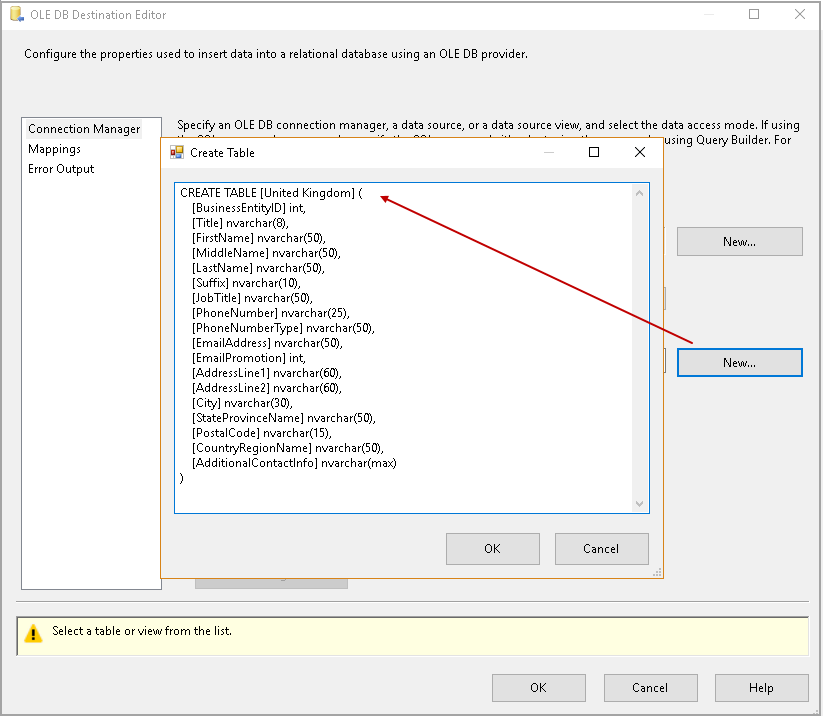Screen dimensions: 823x716
Task: Maximize the Create Table dialog
Action: (x=594, y=152)
